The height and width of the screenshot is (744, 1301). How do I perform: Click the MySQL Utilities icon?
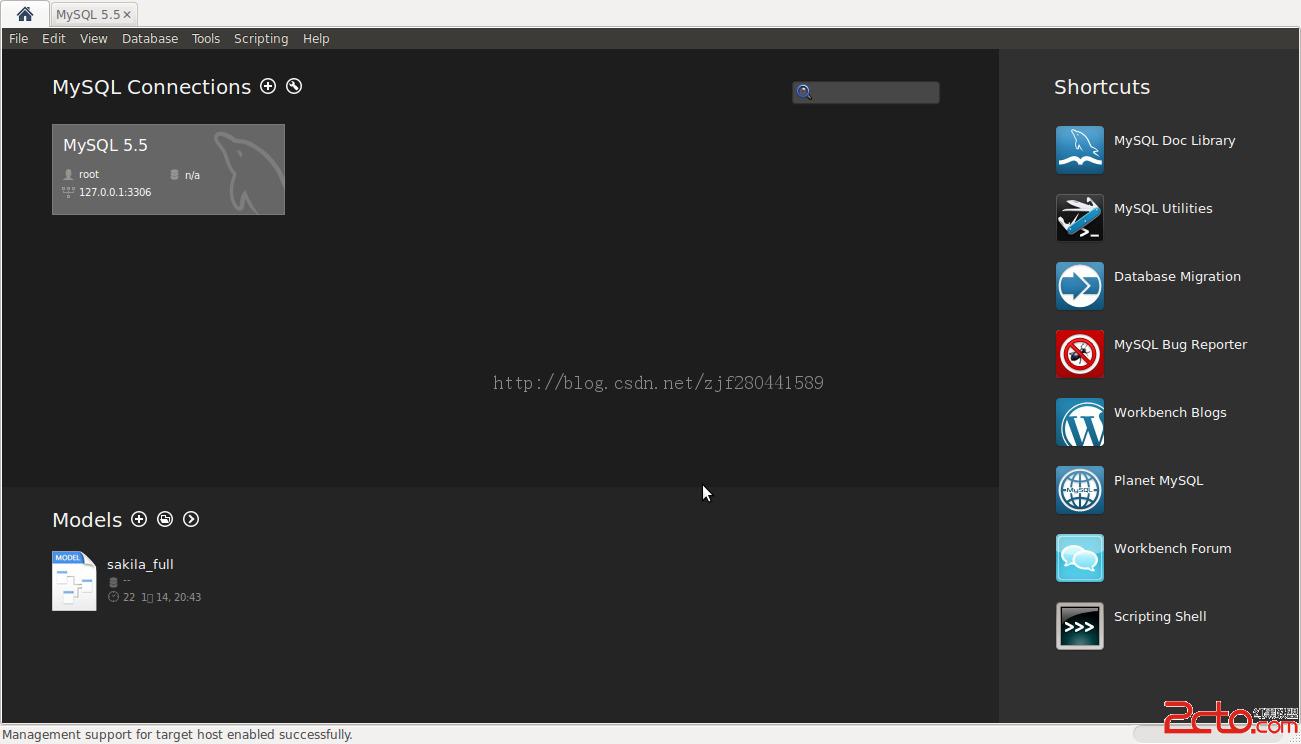click(x=1080, y=218)
